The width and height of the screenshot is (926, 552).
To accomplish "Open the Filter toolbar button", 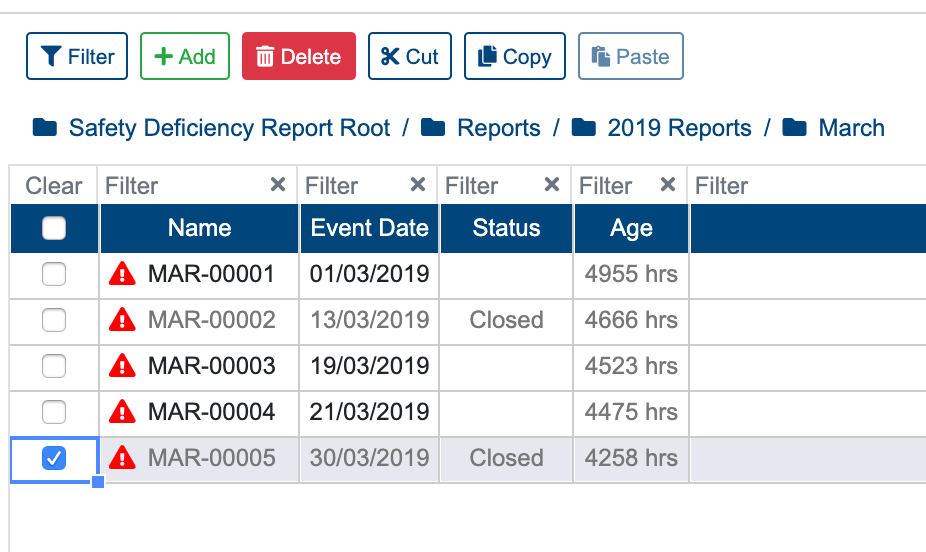I will (77, 56).
